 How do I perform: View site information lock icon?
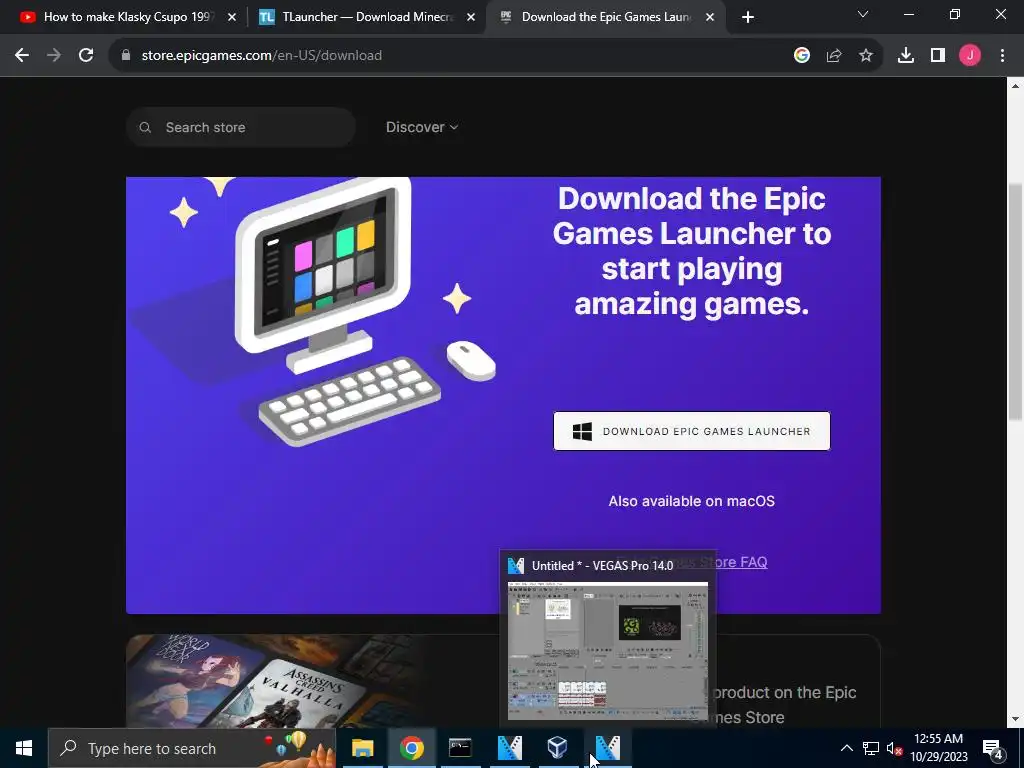126,56
